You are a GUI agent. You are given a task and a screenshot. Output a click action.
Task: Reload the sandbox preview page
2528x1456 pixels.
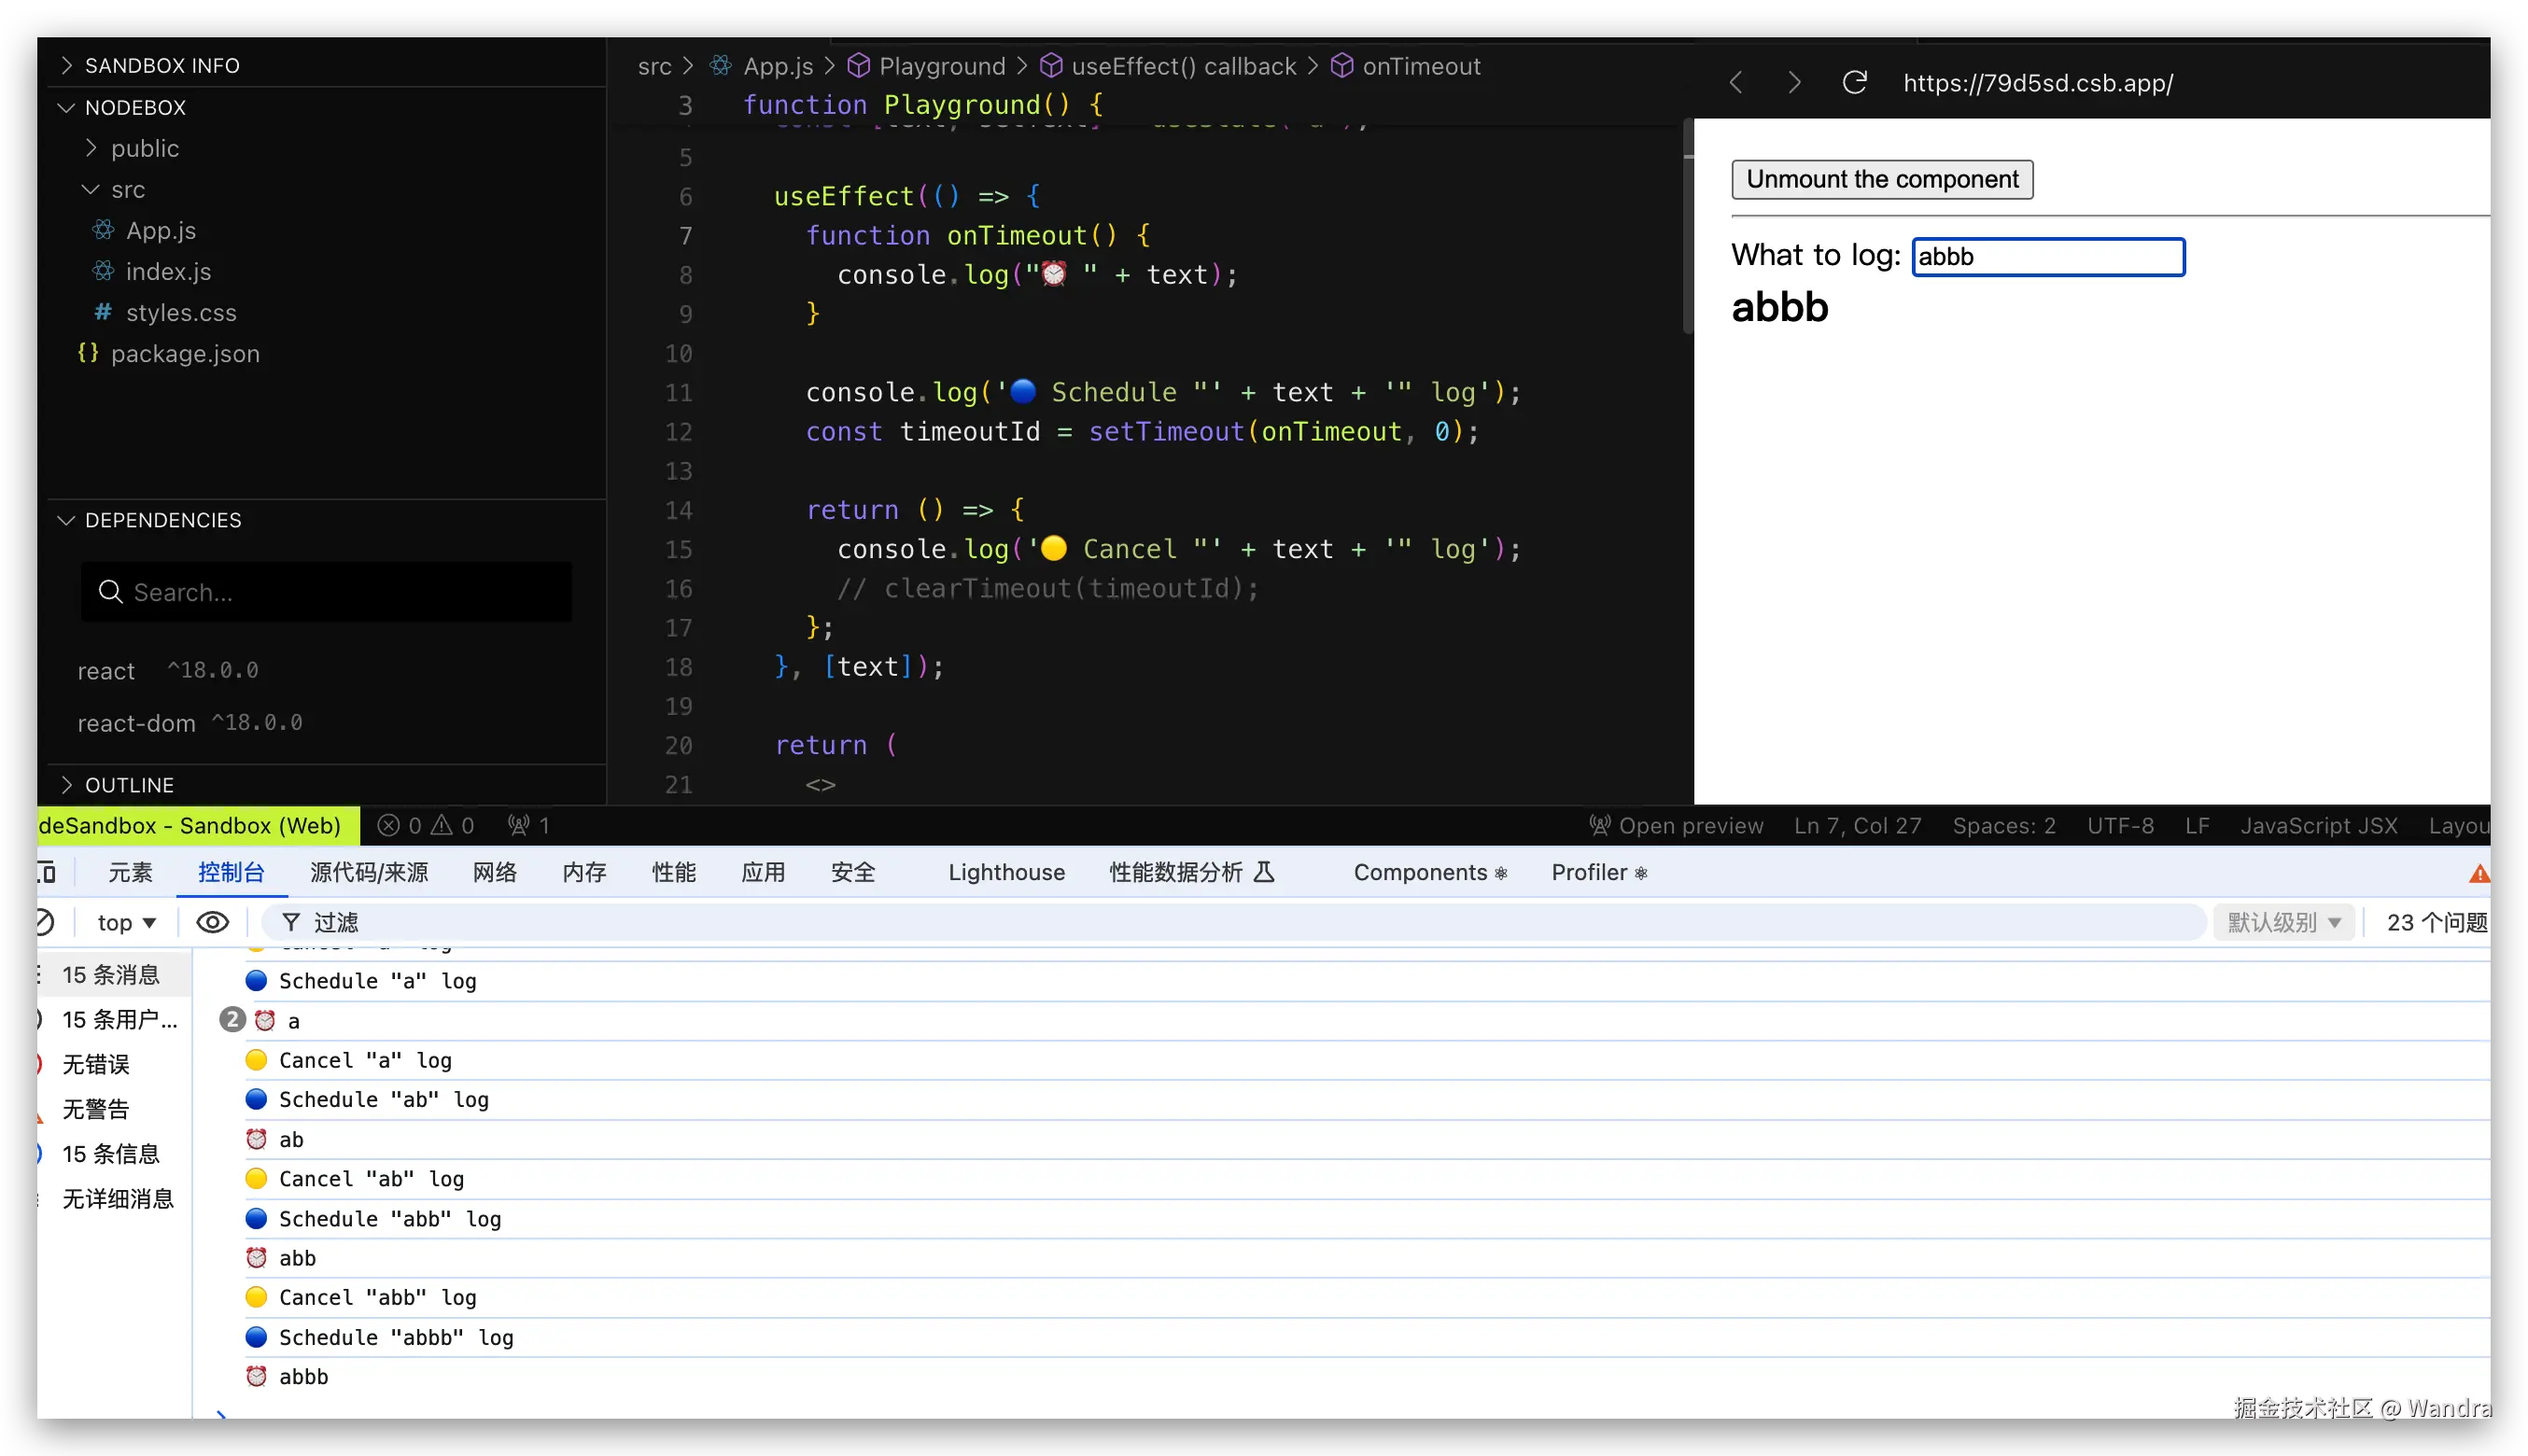pyautogui.click(x=1854, y=82)
